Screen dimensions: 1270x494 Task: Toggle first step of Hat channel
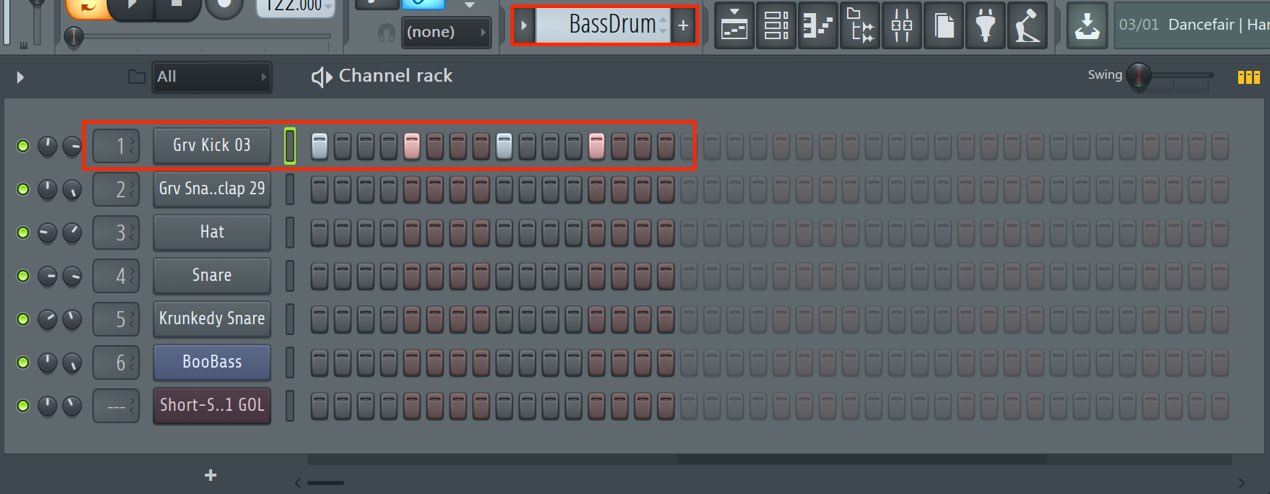320,233
